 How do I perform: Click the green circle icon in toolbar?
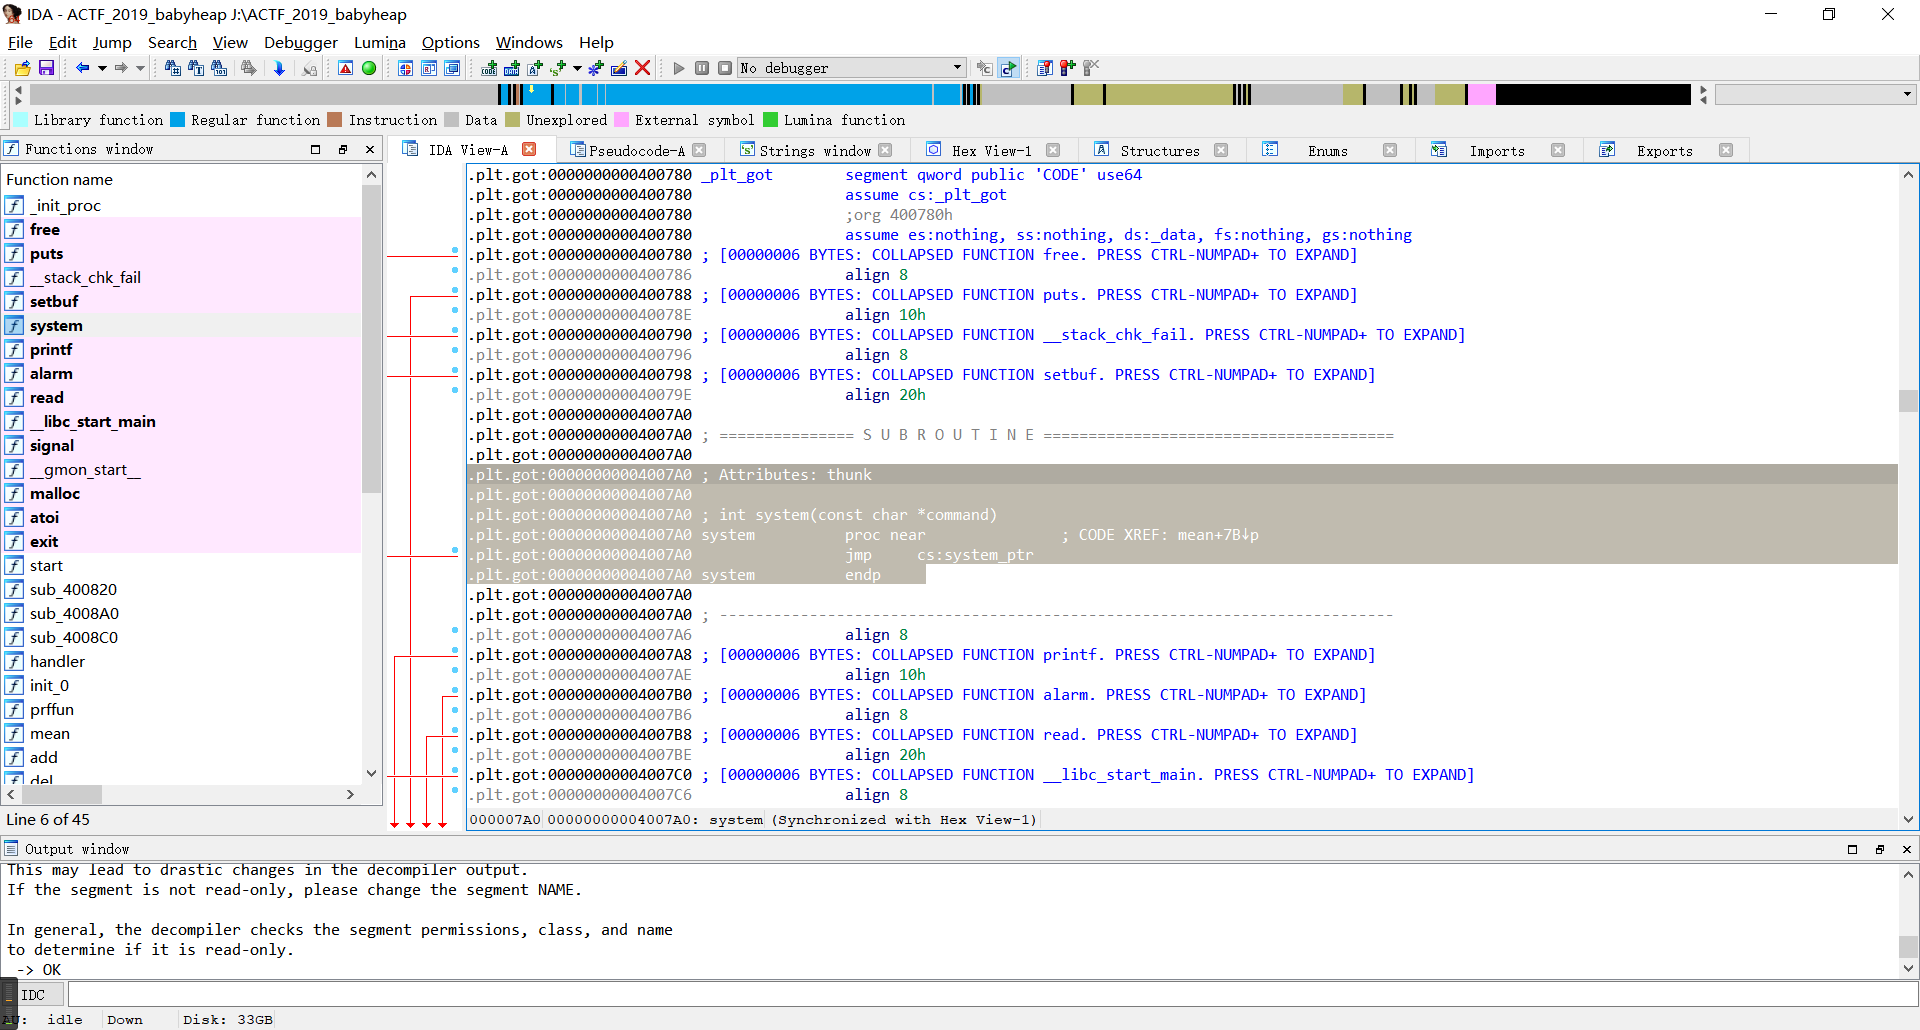click(369, 68)
